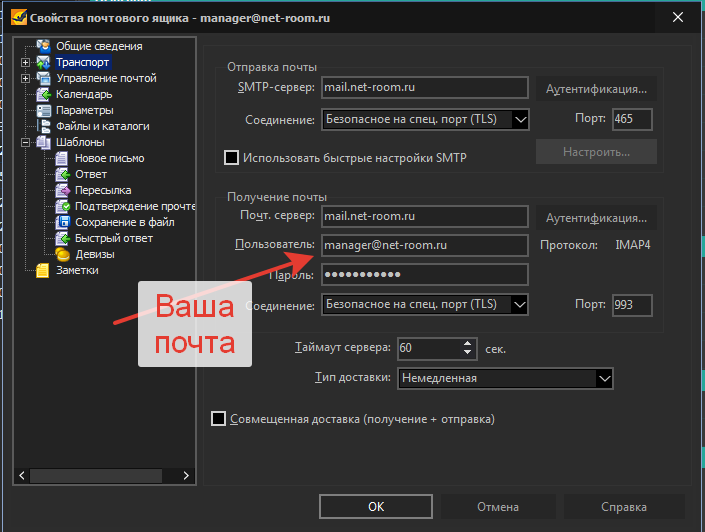Screen dimensions: 705x532
Task: Open Справка help button
Action: point(624,507)
